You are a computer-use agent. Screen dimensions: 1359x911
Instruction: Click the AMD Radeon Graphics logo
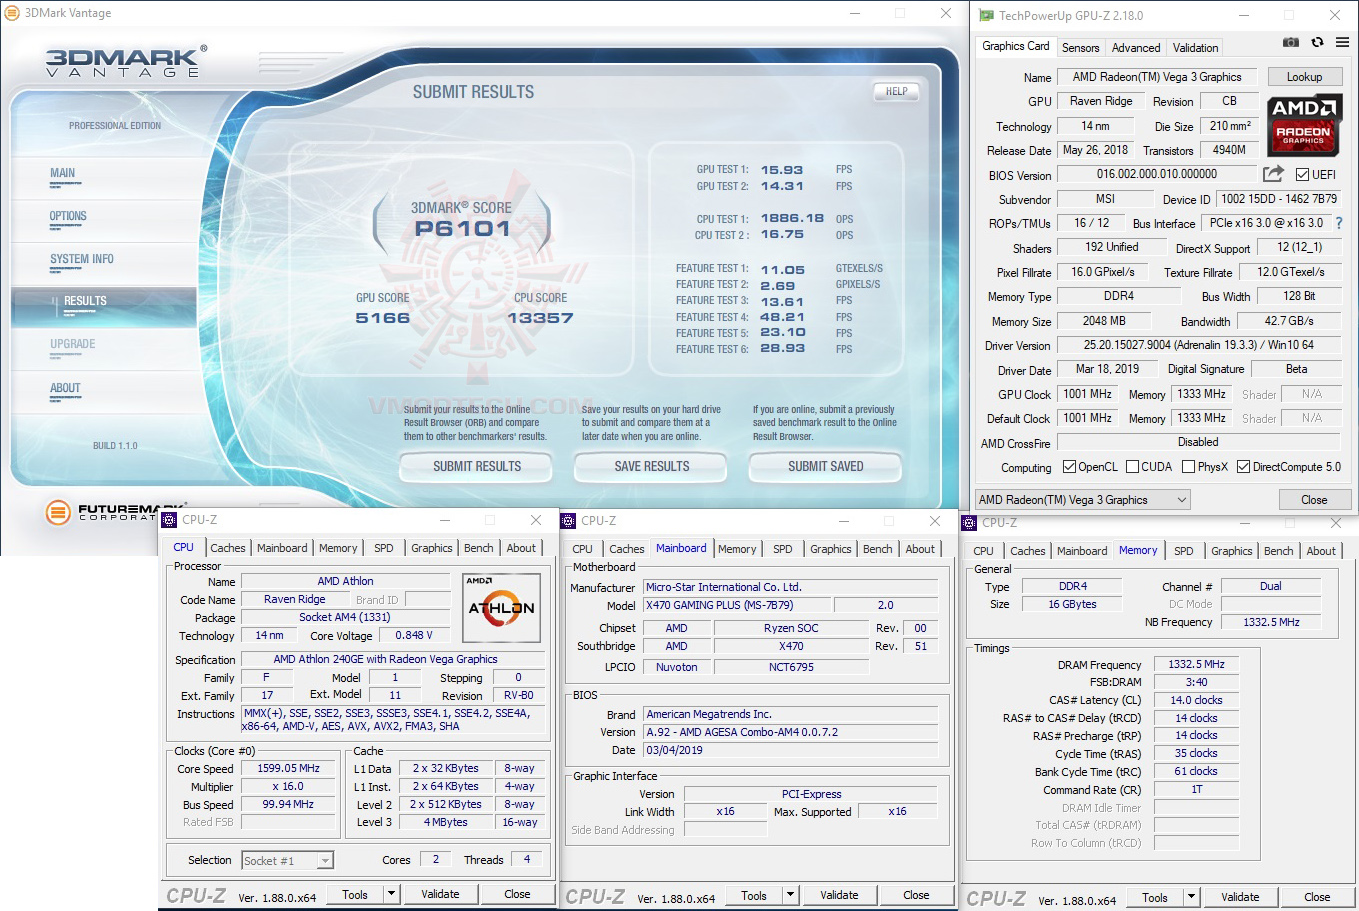click(1304, 126)
